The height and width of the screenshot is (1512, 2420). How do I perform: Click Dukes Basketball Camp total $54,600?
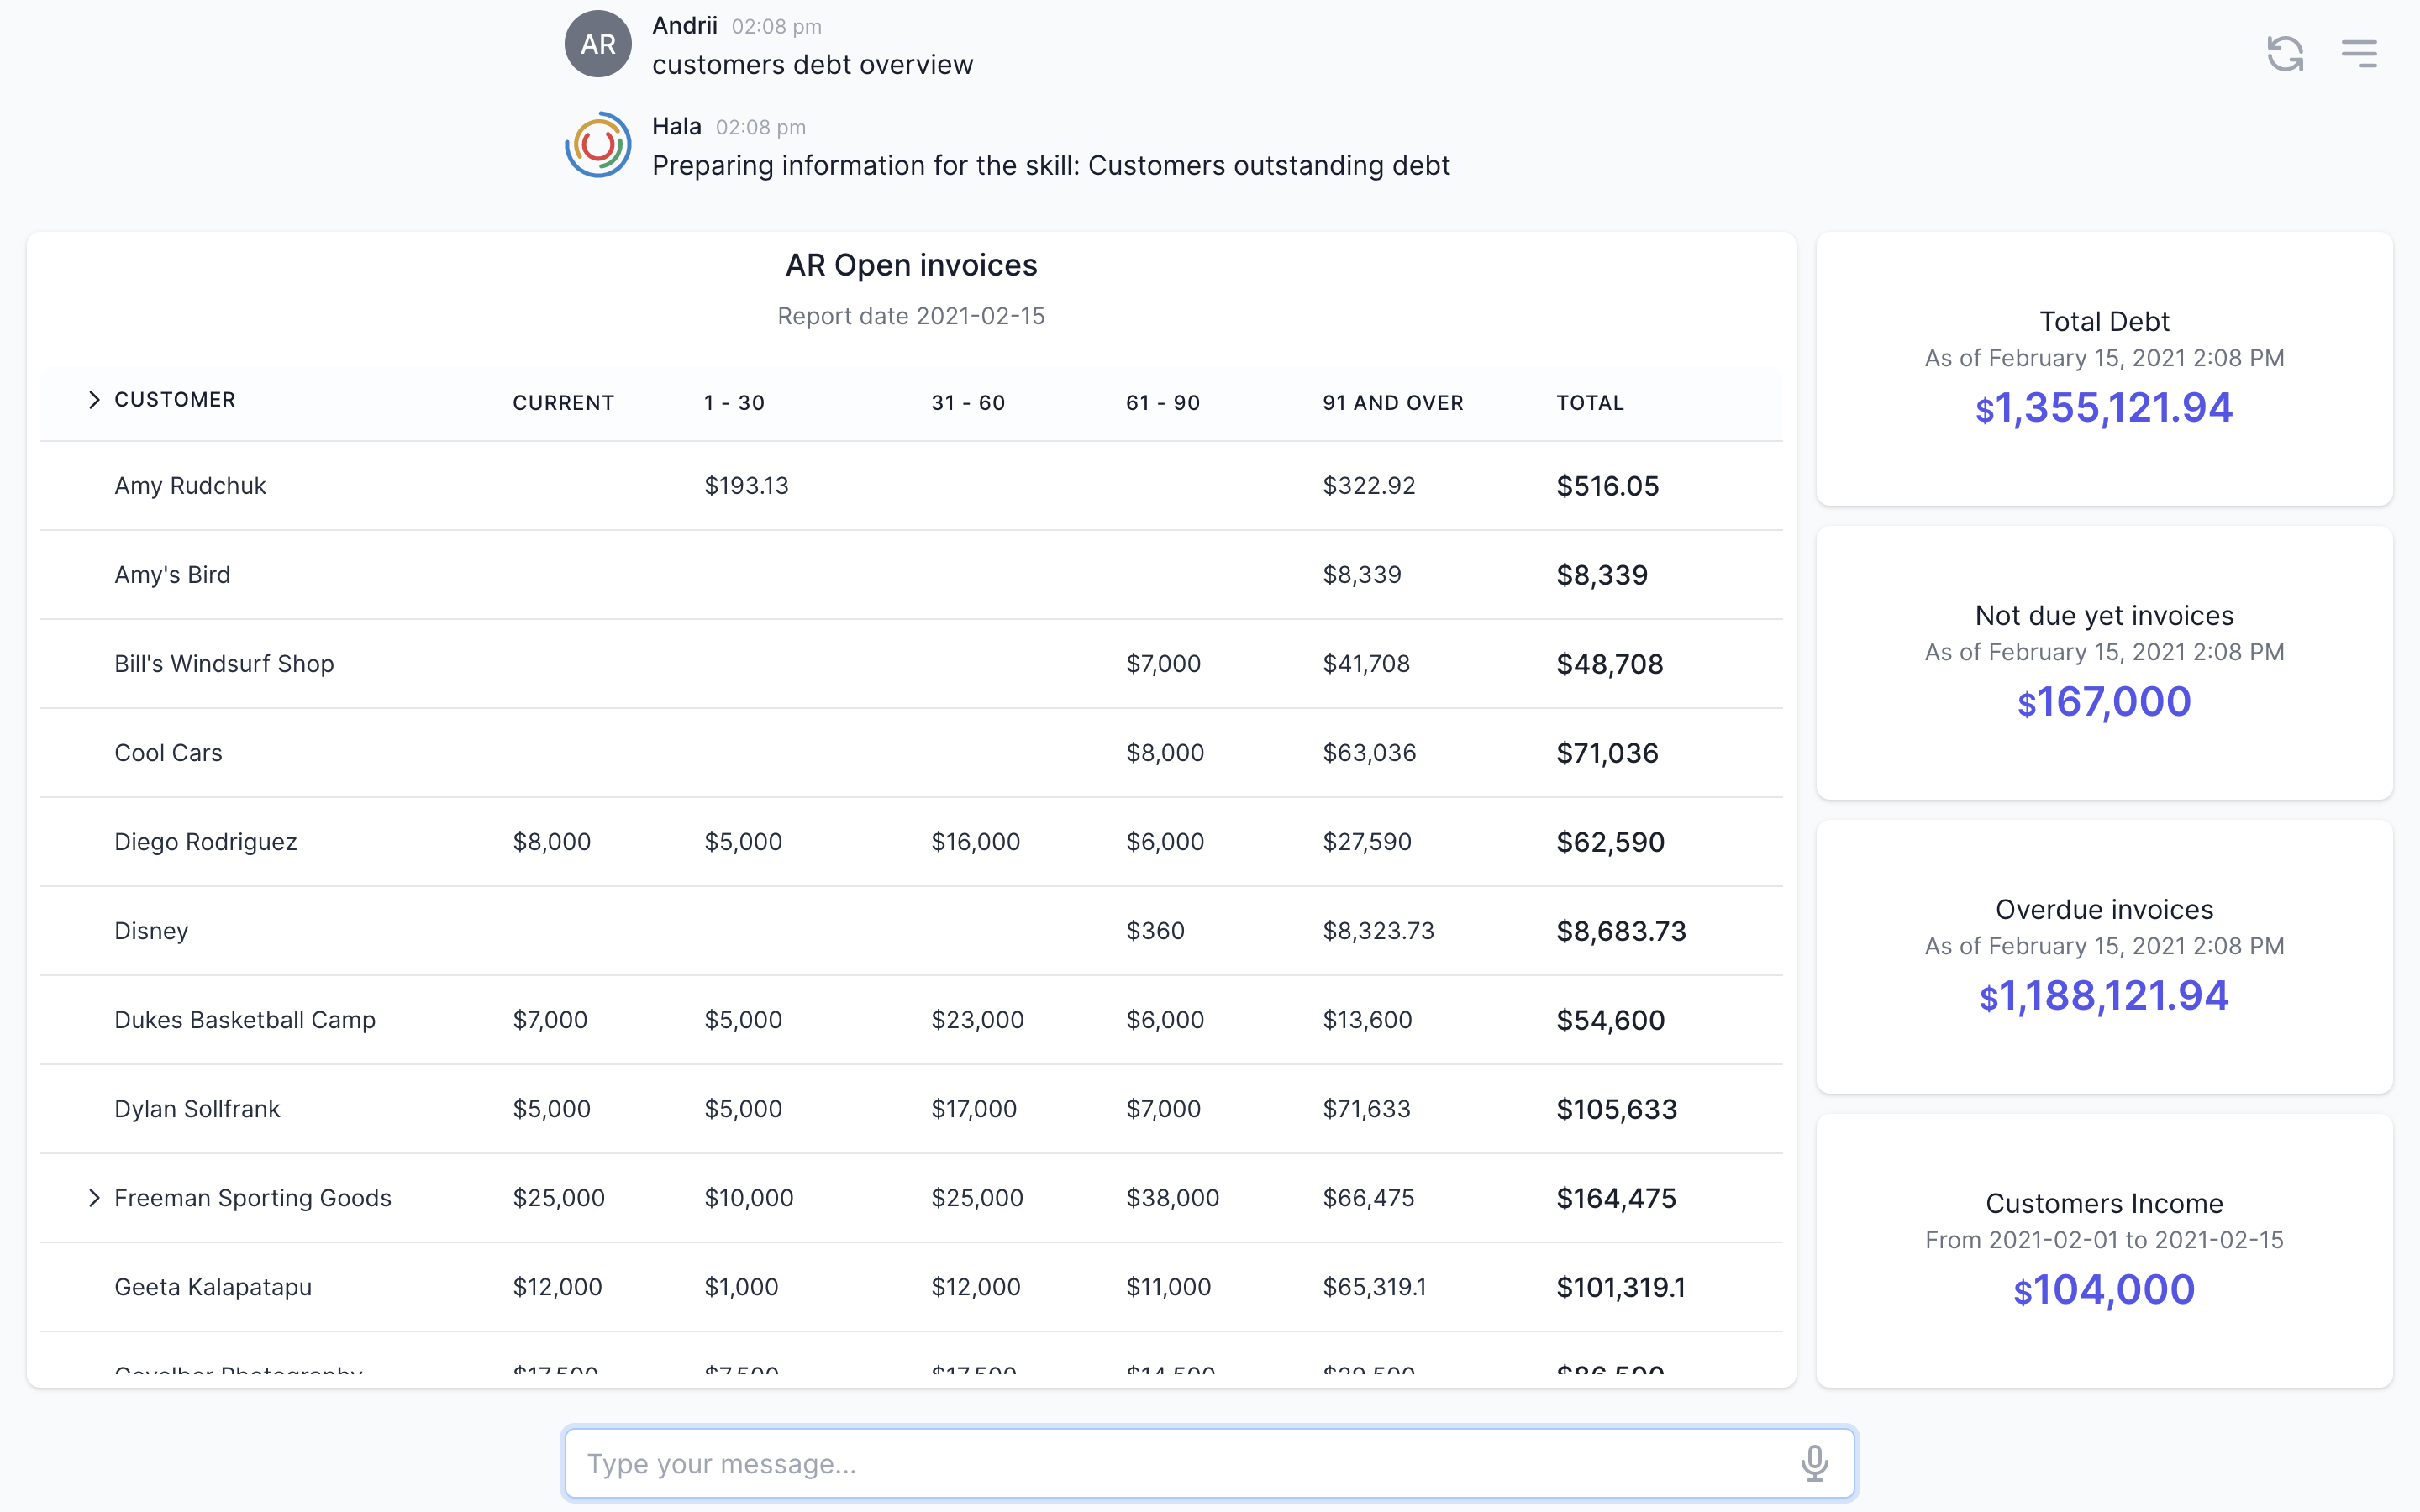click(1610, 1020)
